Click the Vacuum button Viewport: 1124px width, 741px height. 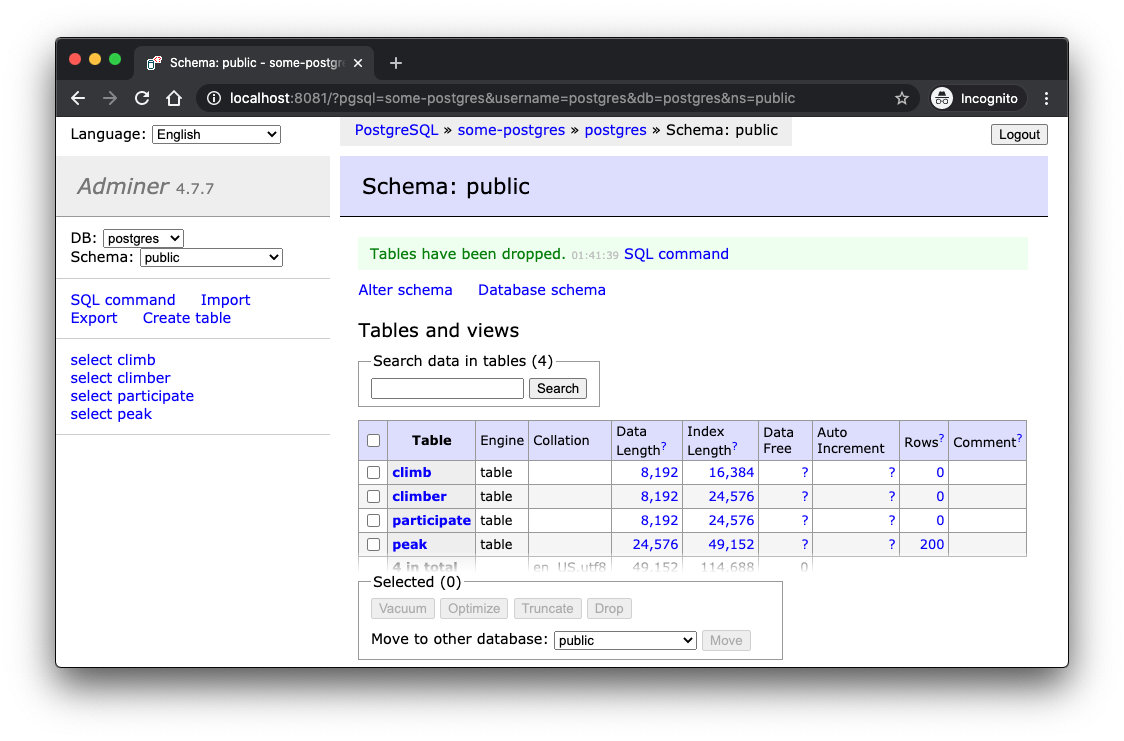coord(403,608)
